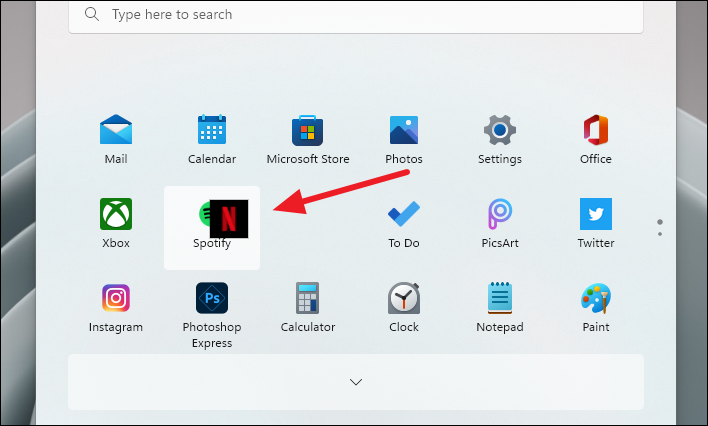Click the 'To Do' label text
The height and width of the screenshot is (426, 708).
point(404,243)
